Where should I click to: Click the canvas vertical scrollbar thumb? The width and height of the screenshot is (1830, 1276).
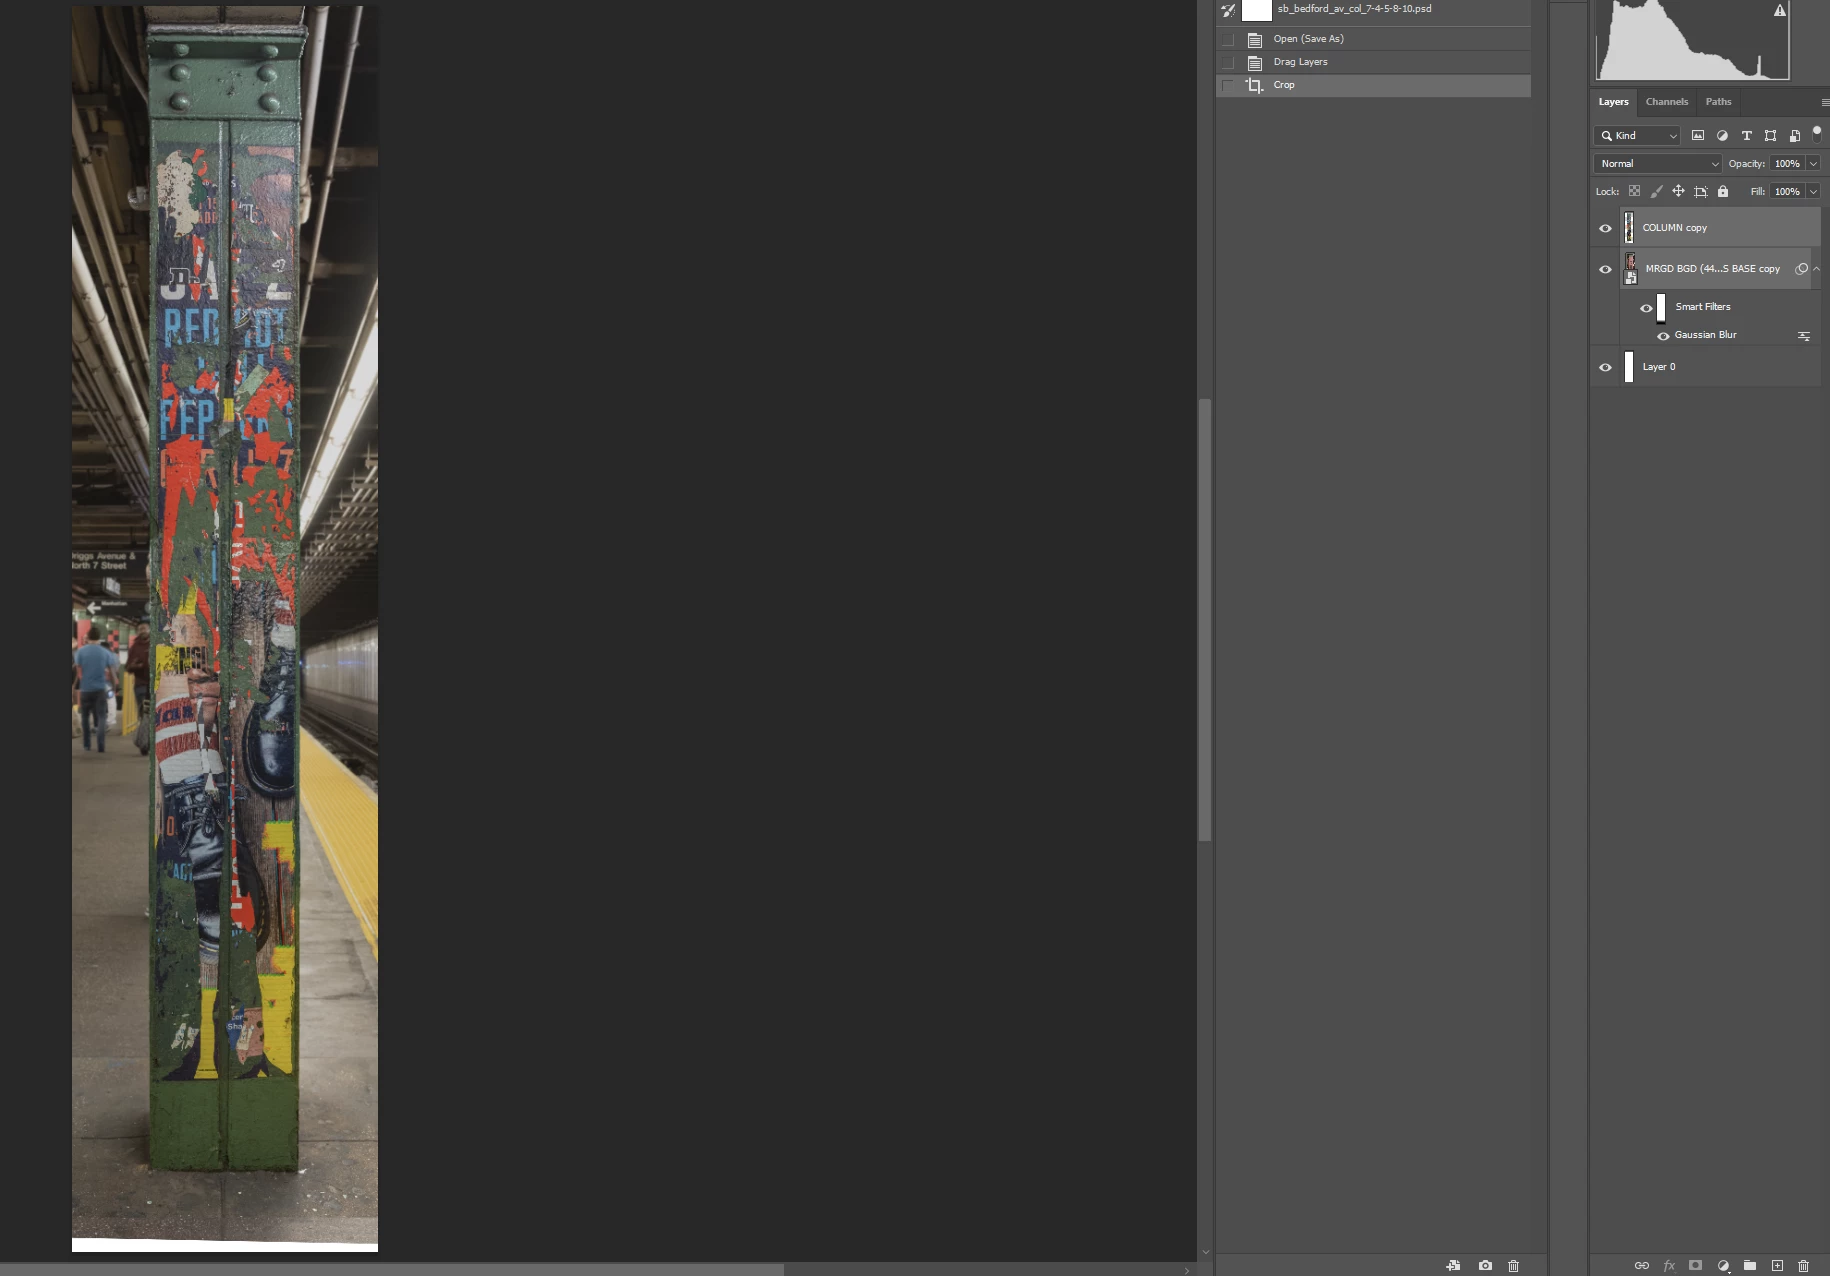[1205, 620]
